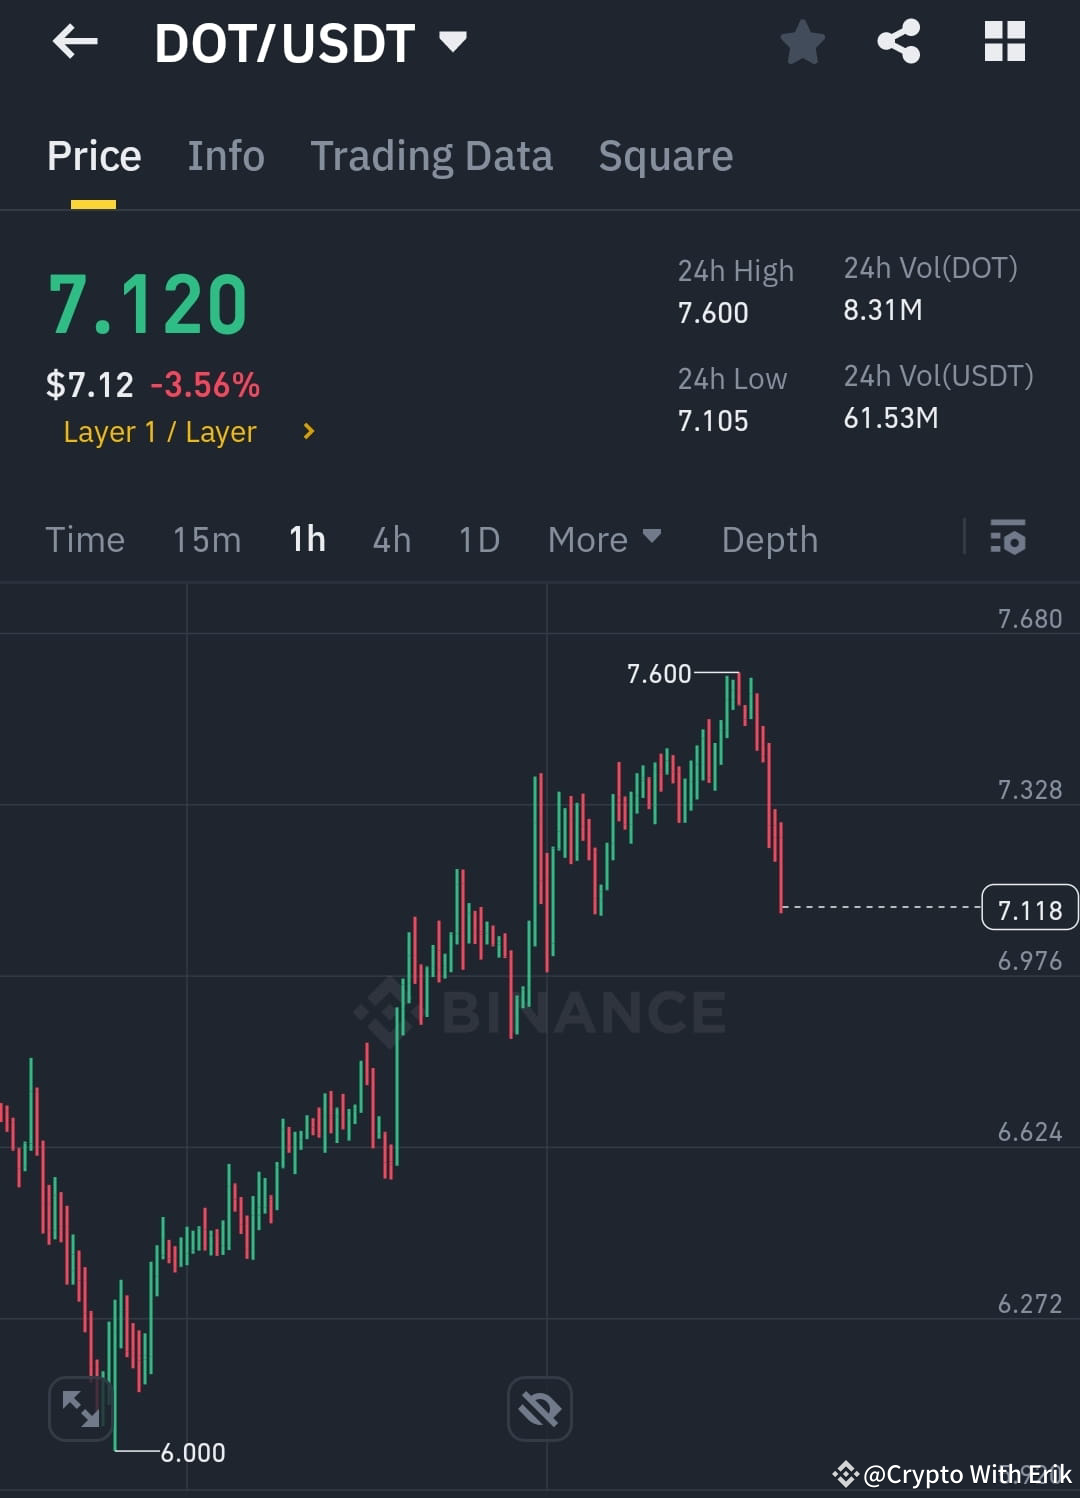
Task: Switch to the 4h timeframe
Action: 391,539
